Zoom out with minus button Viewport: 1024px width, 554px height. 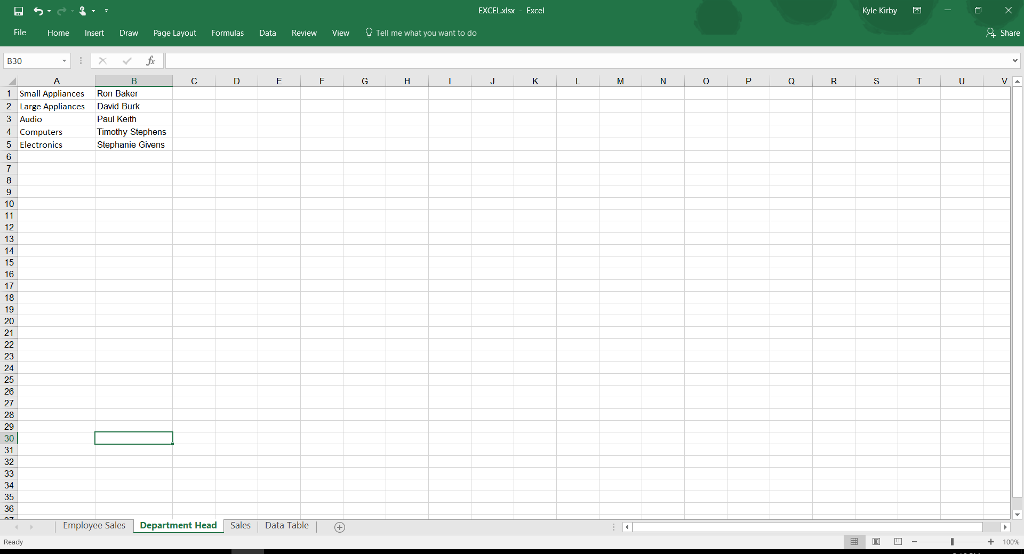[x=914, y=542]
